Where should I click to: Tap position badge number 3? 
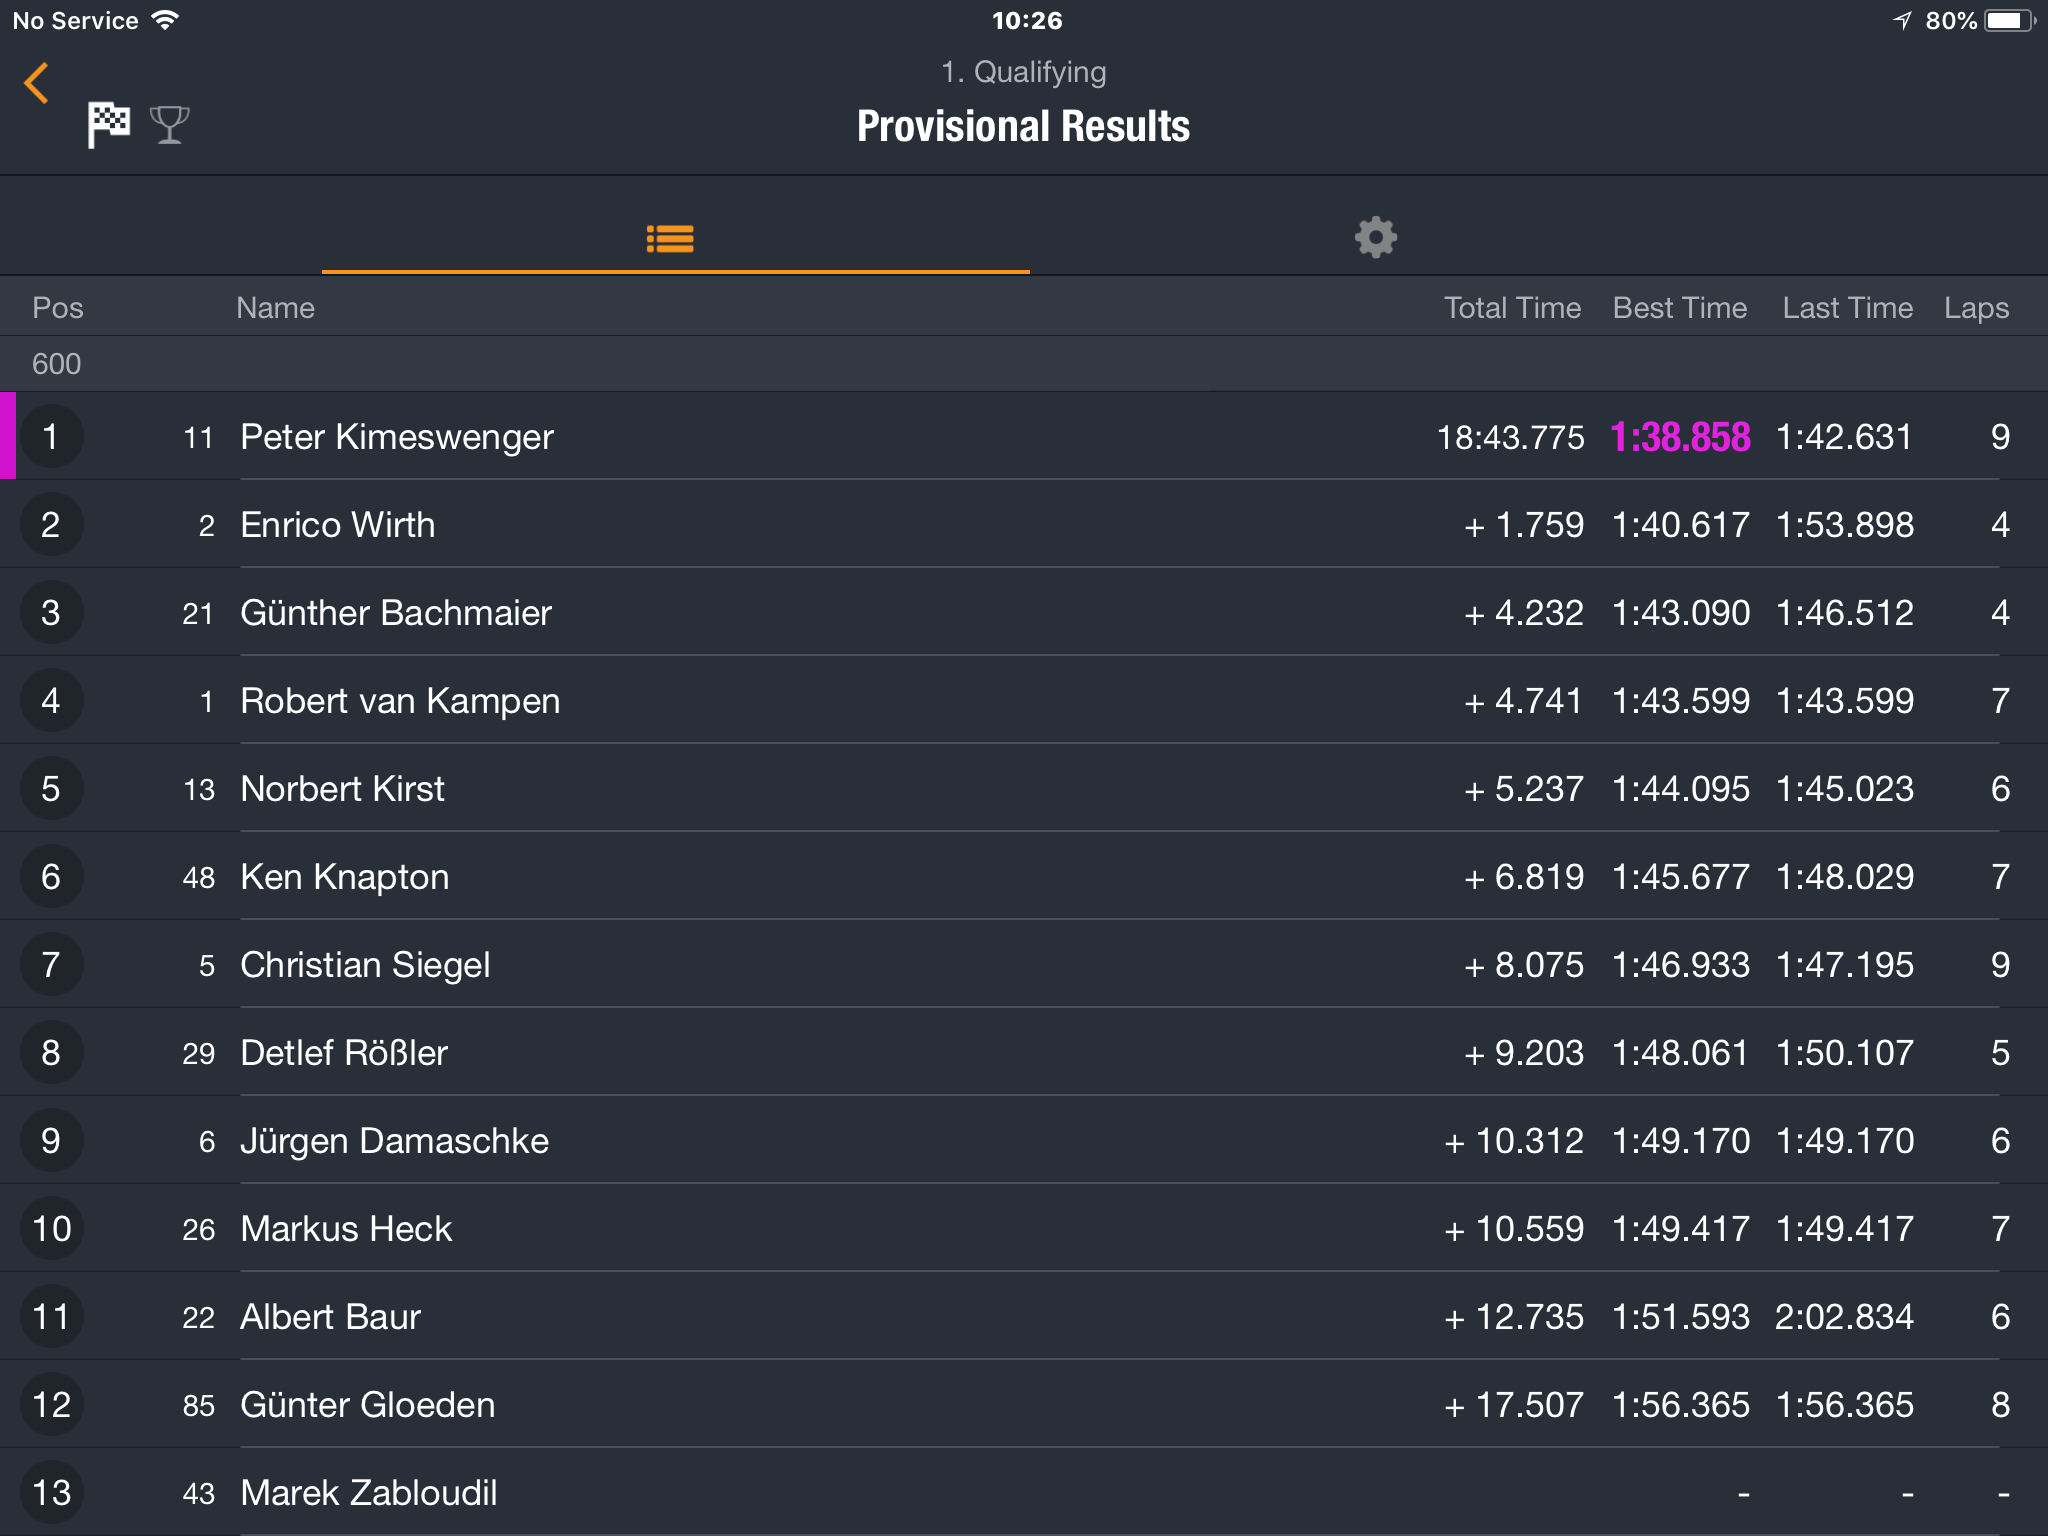click(51, 612)
